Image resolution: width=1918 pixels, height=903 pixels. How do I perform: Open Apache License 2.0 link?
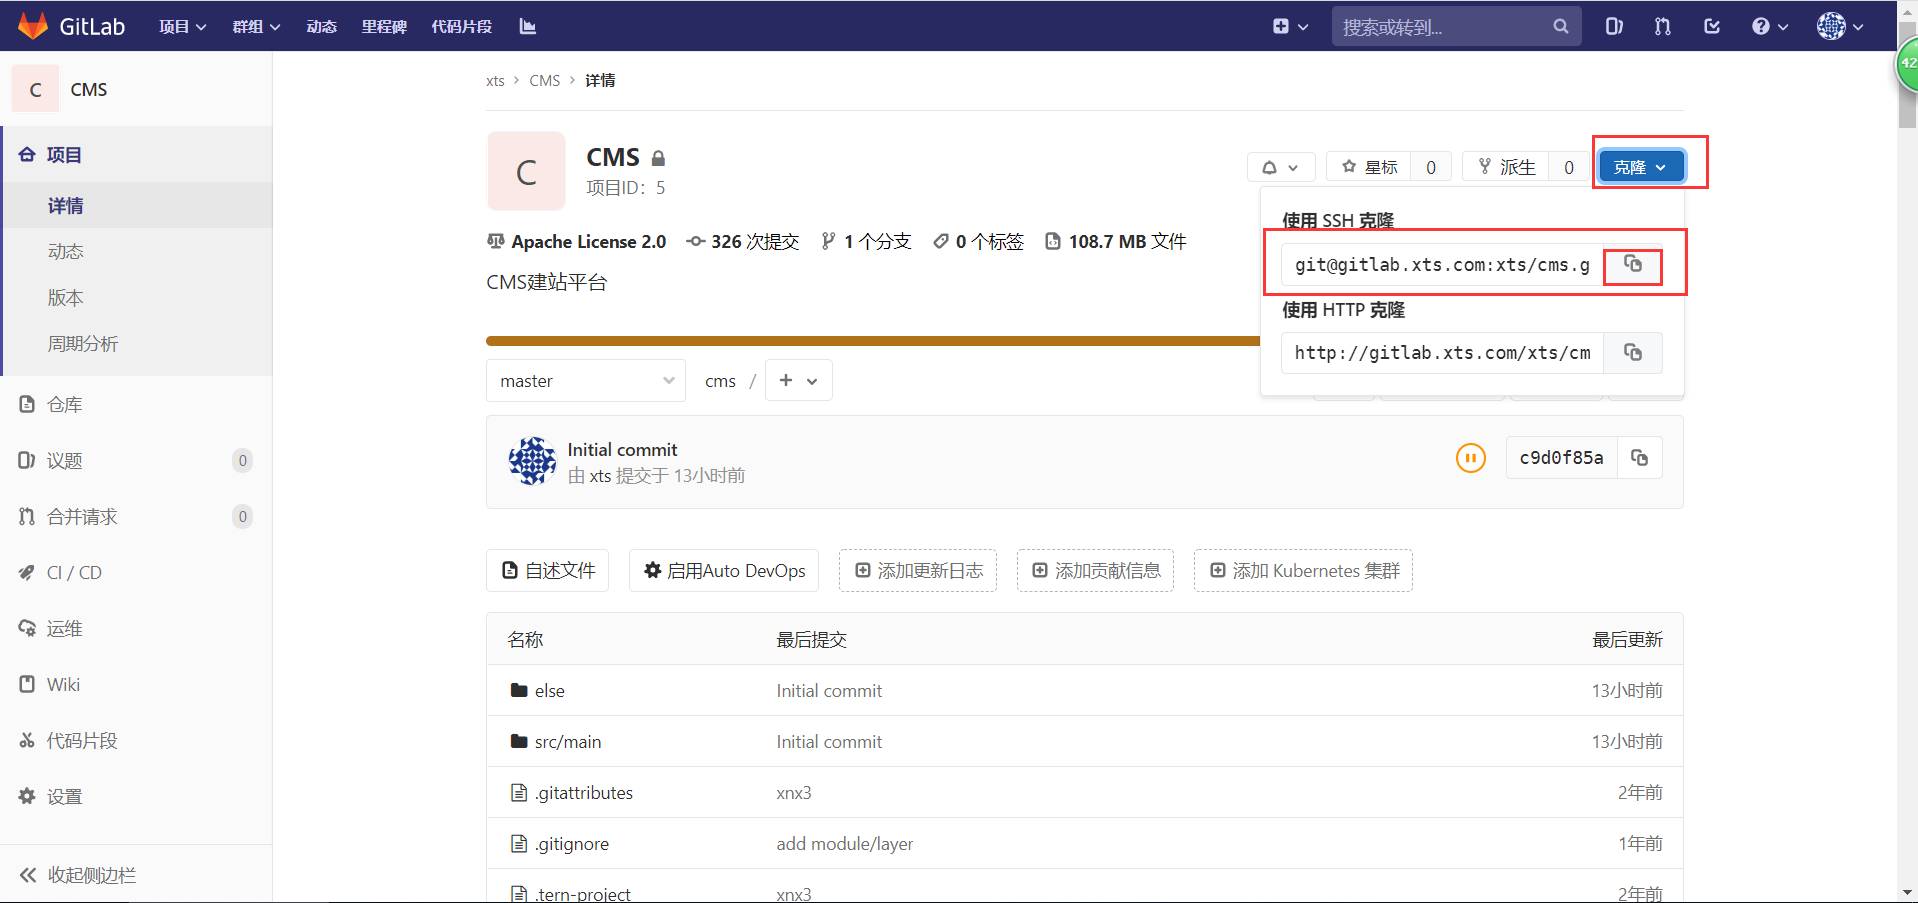point(577,241)
